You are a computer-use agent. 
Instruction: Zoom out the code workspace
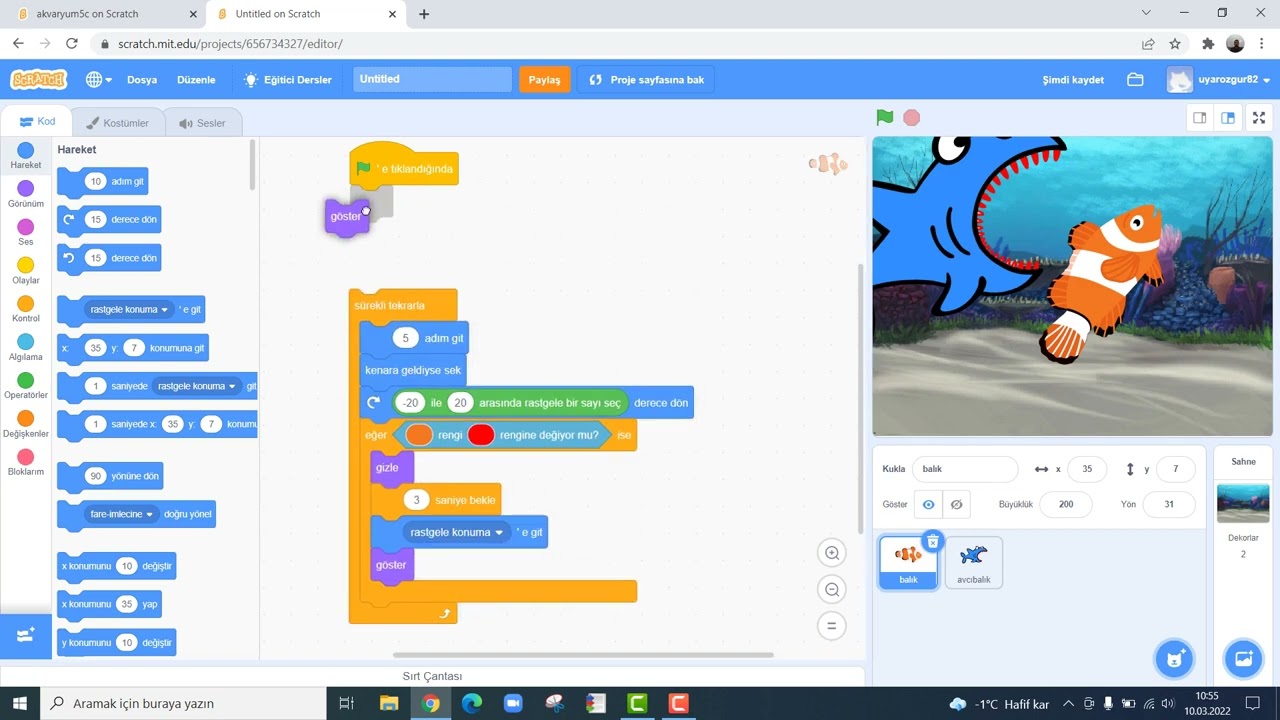click(831, 590)
